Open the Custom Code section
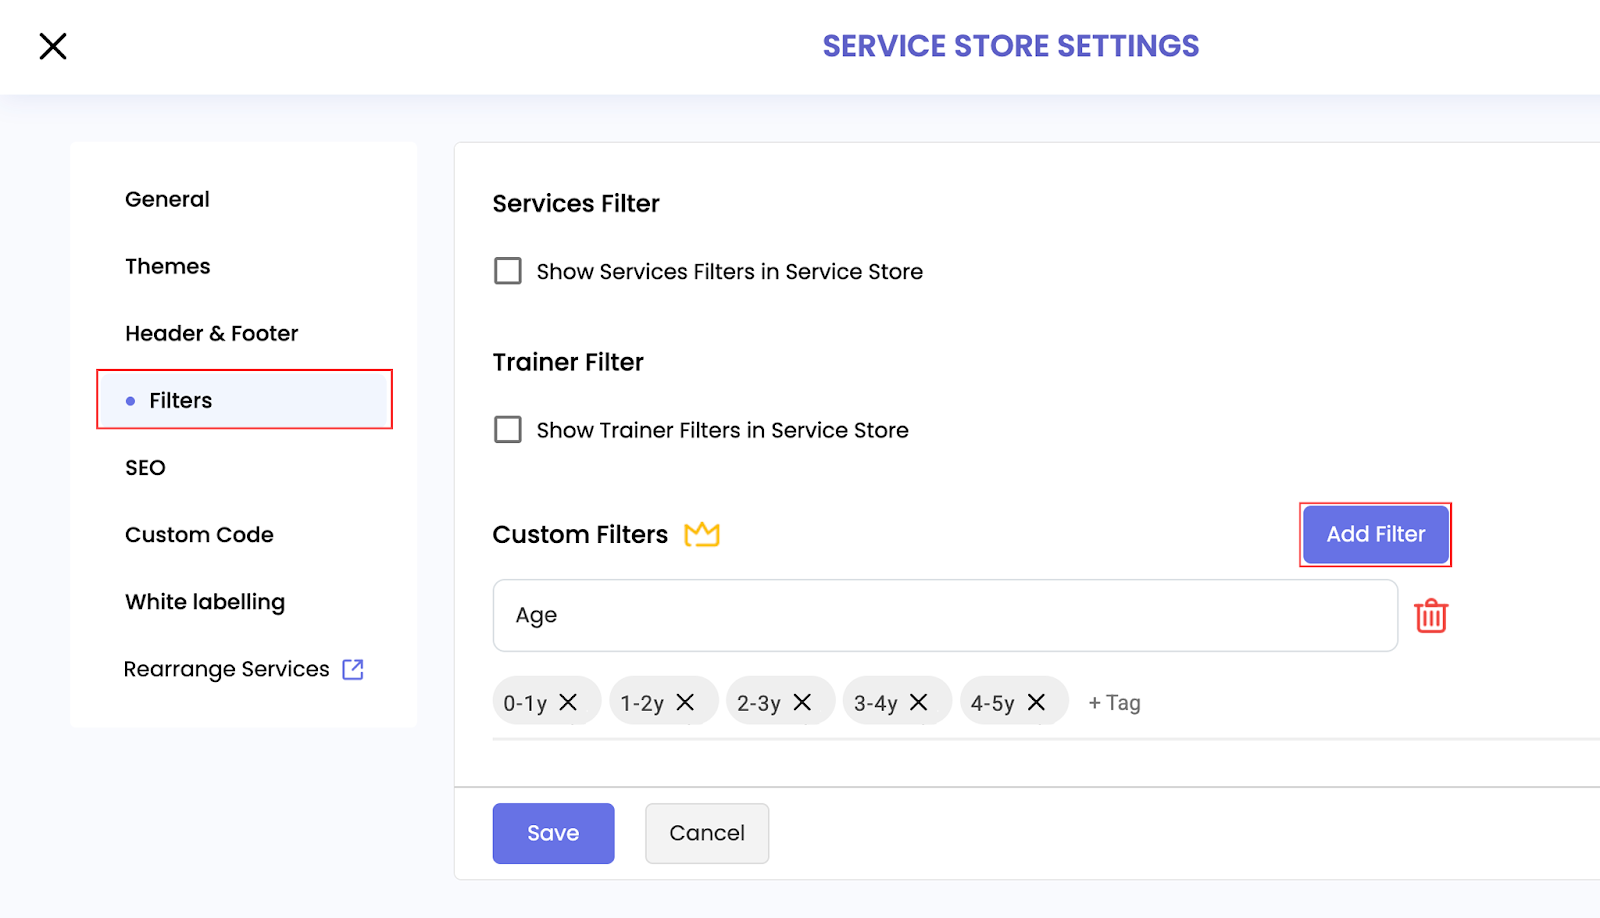Viewport: 1600px width, 918px height. 199,535
